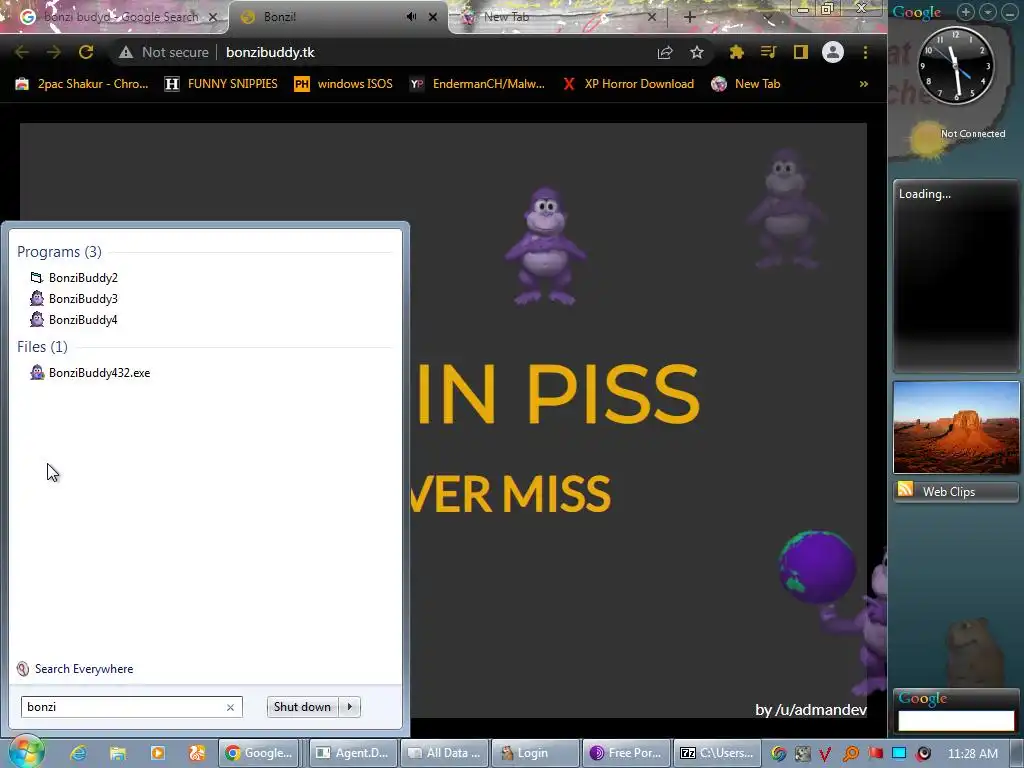
Task: Click the Windows Start orb
Action: (x=26, y=752)
